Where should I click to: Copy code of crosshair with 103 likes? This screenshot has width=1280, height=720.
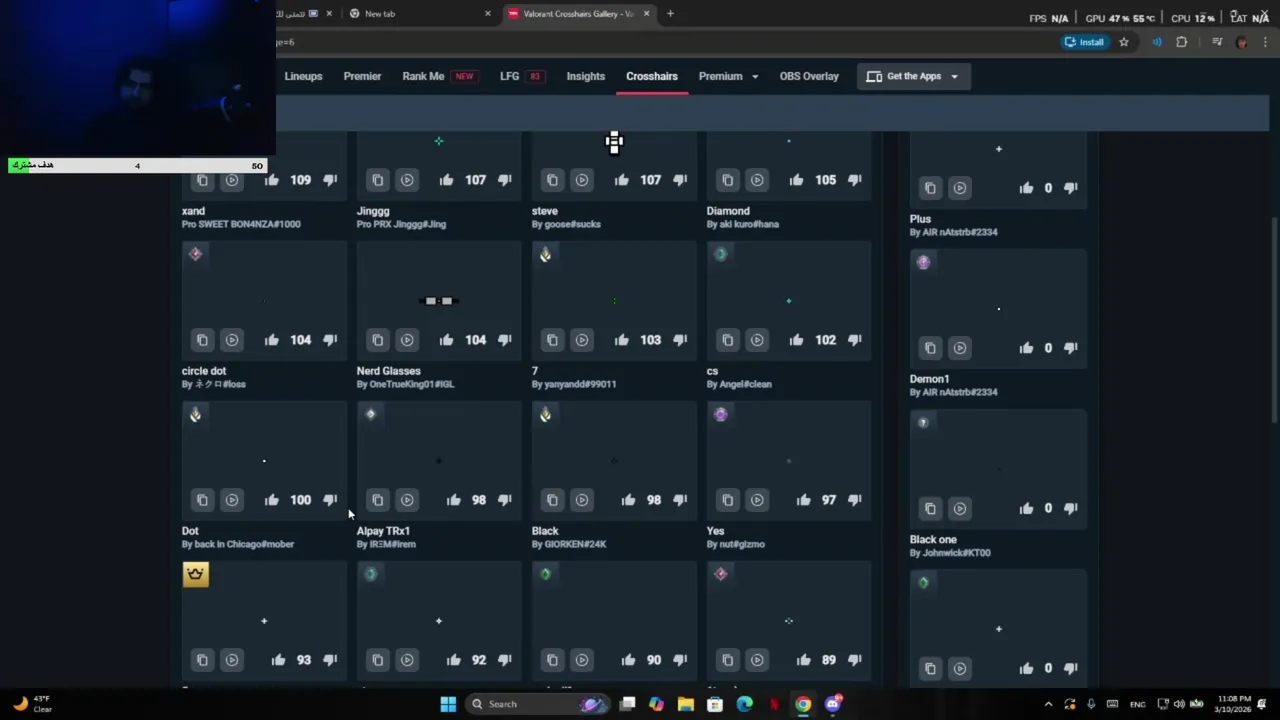(552, 340)
